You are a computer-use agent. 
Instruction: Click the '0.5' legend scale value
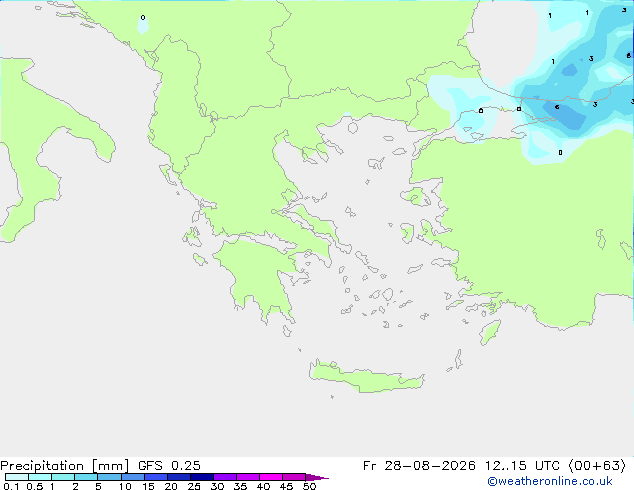[x=35, y=486]
